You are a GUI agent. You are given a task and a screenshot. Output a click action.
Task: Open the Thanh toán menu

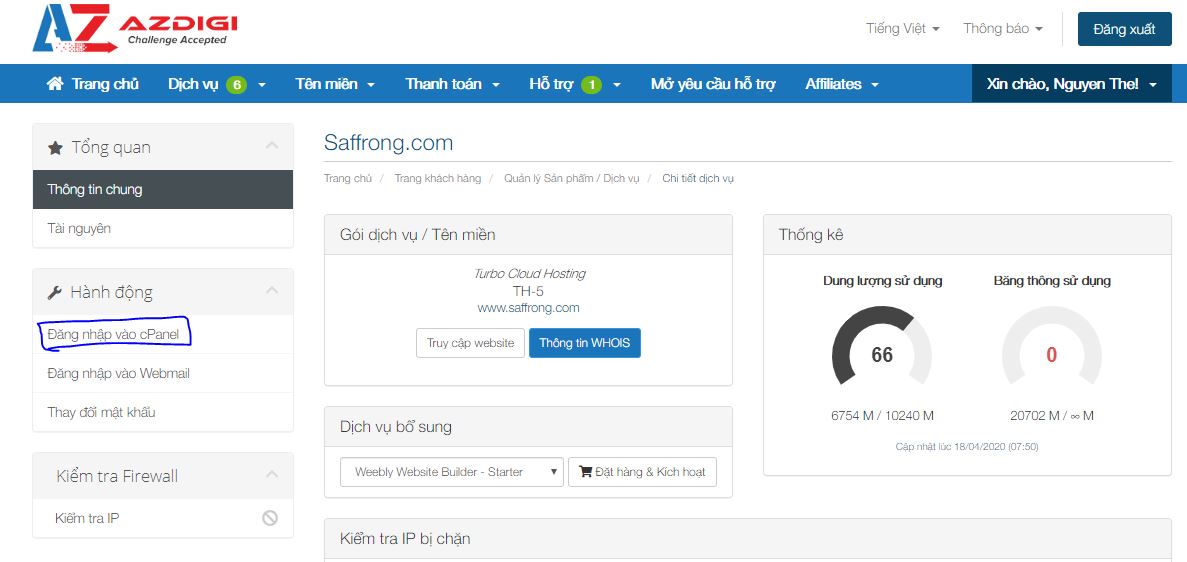click(452, 84)
